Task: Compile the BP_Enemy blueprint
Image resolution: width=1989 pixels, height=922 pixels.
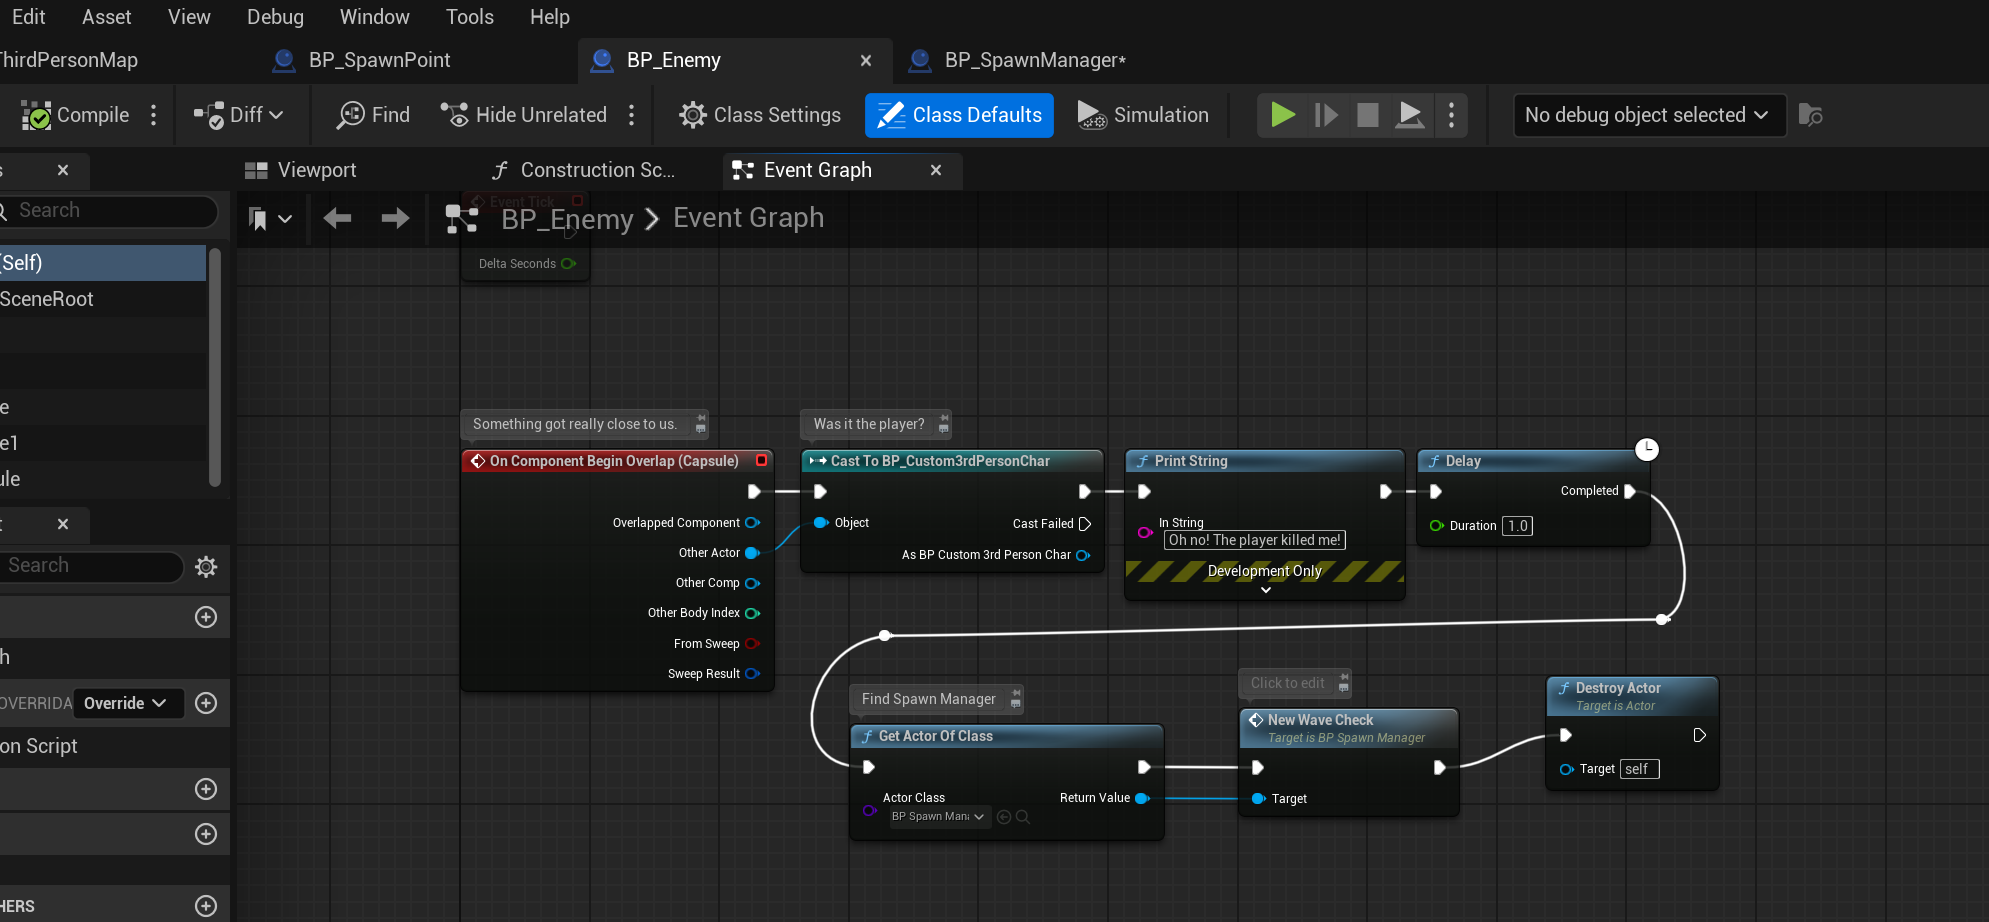Action: pos(76,115)
